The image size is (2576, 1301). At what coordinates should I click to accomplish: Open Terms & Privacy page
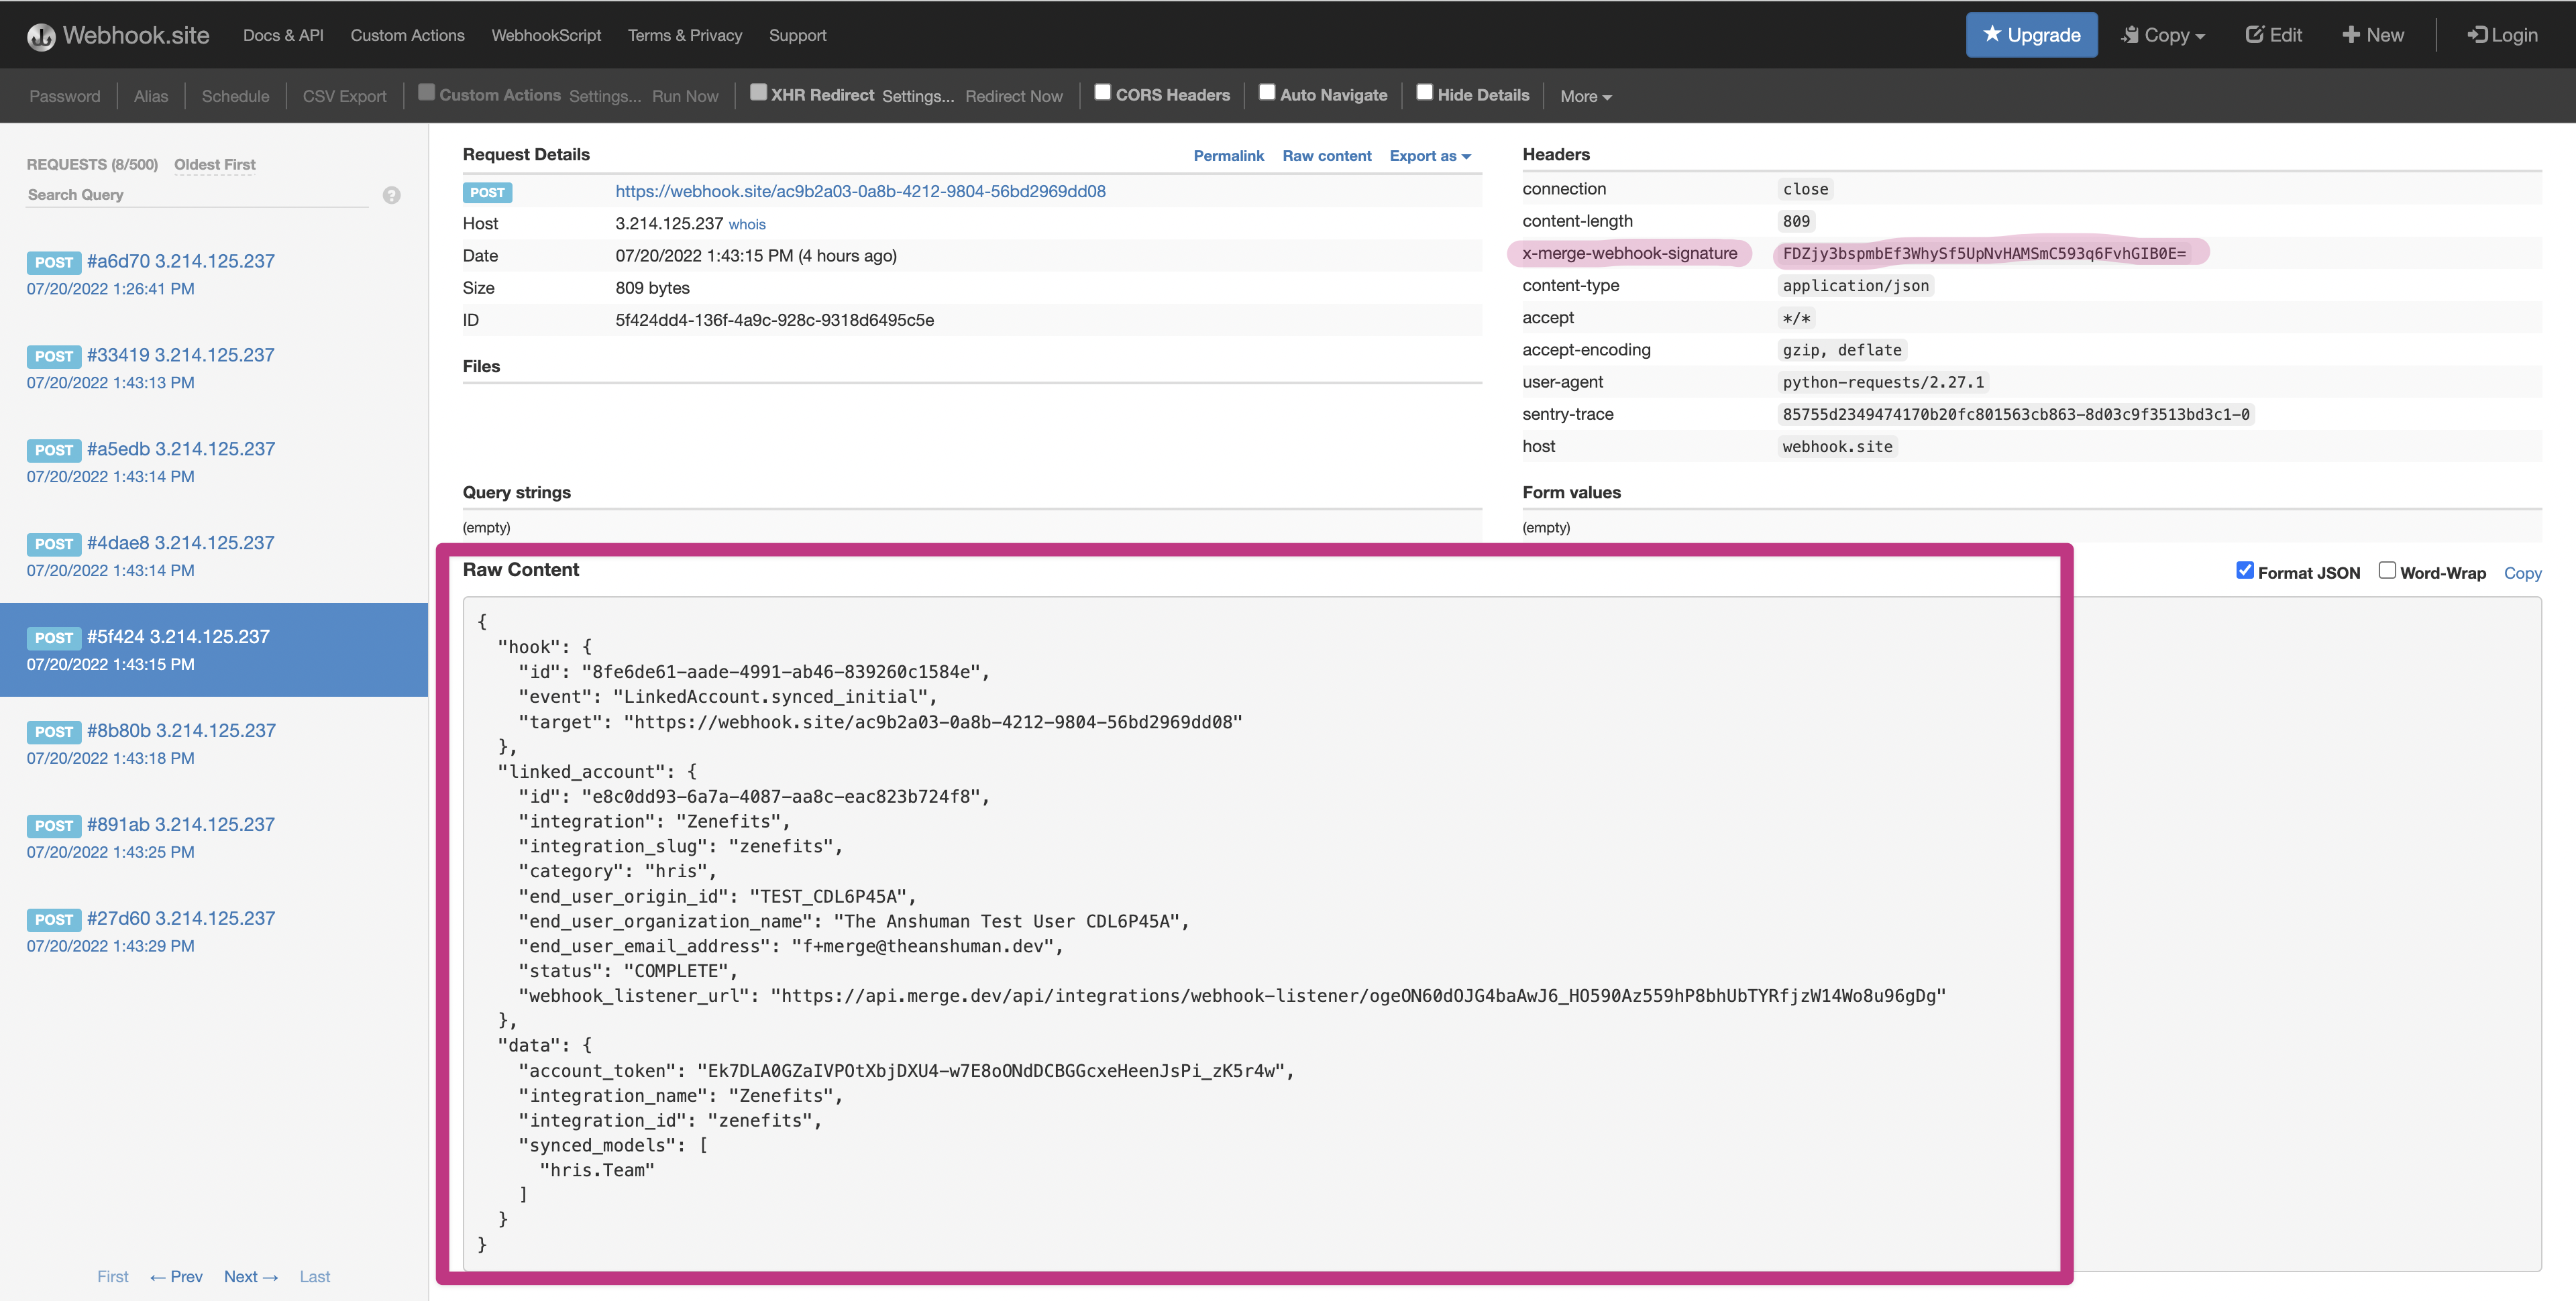[x=685, y=35]
